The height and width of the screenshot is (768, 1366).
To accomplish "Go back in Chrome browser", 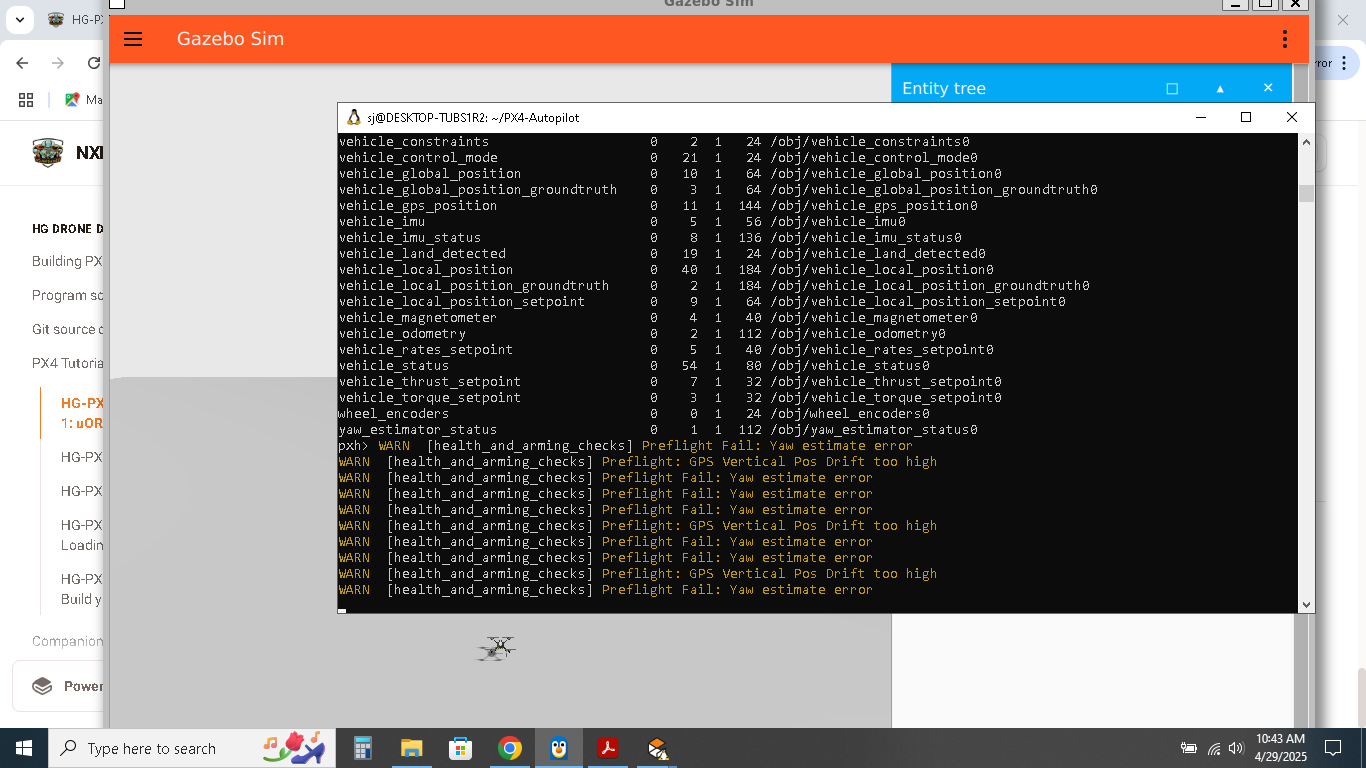I will [22, 62].
